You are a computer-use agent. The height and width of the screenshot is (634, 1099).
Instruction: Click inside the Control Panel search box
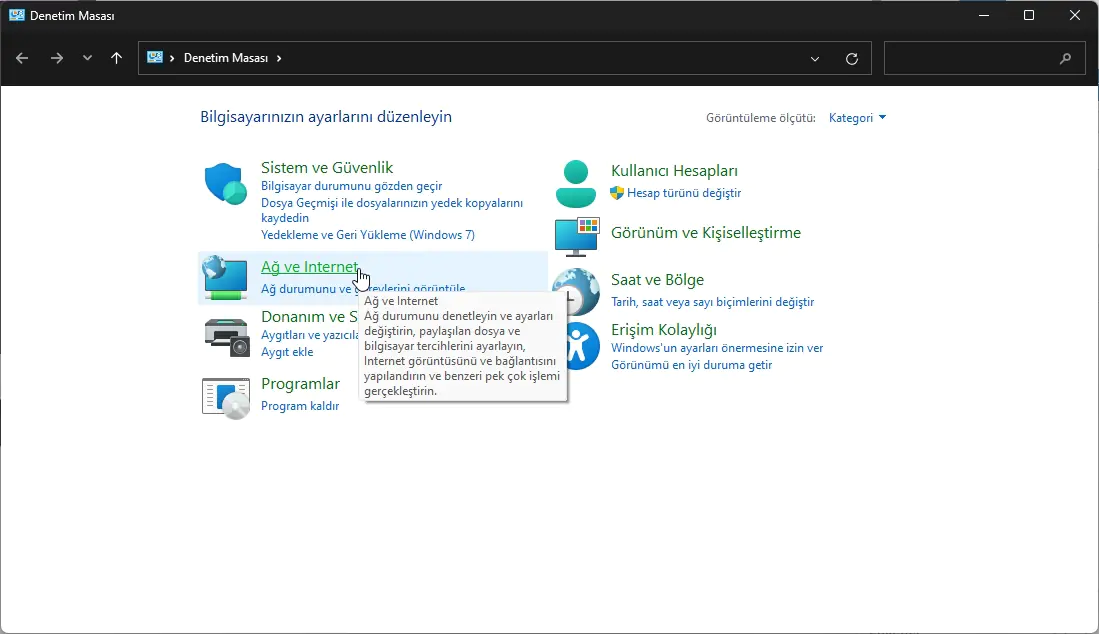tap(970, 58)
